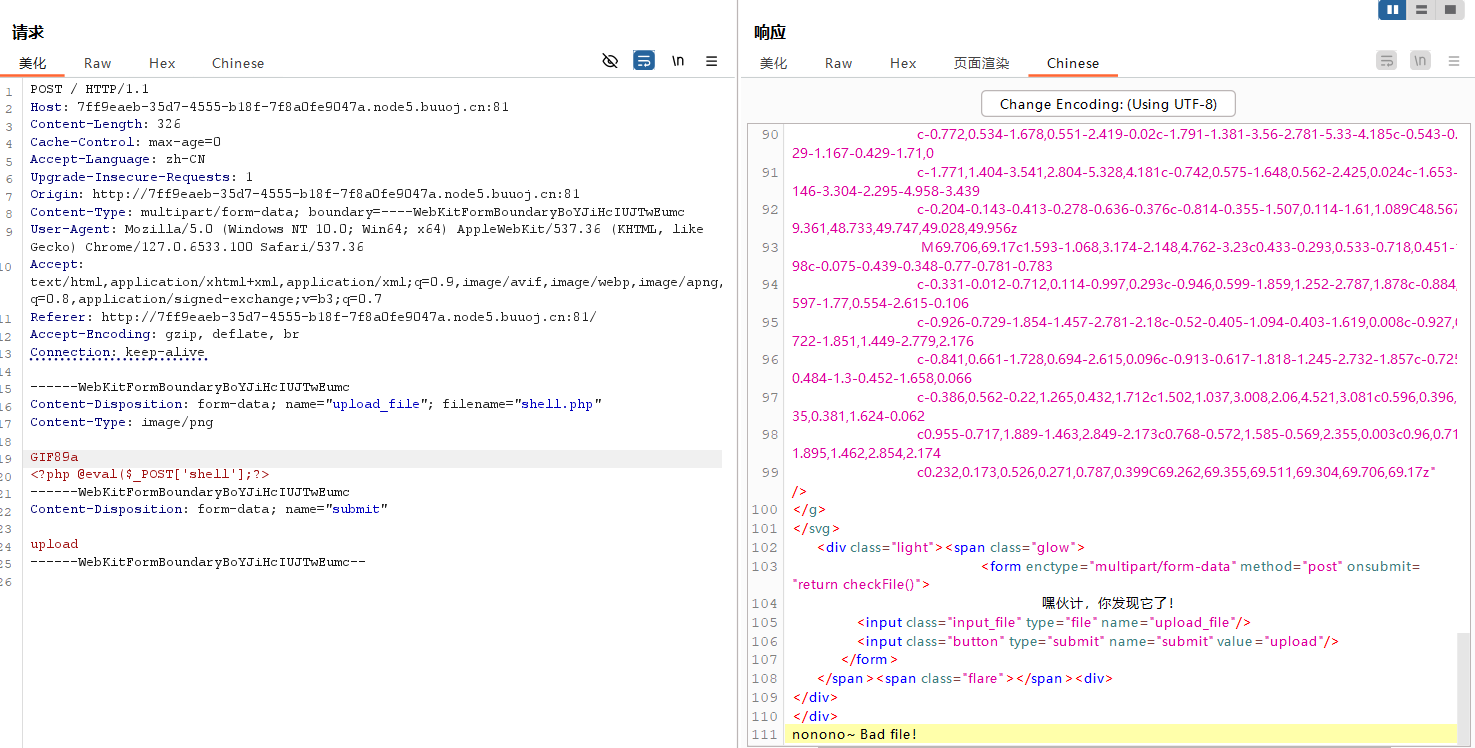
Task: Open response panel hamburger menu
Action: pos(1454,61)
